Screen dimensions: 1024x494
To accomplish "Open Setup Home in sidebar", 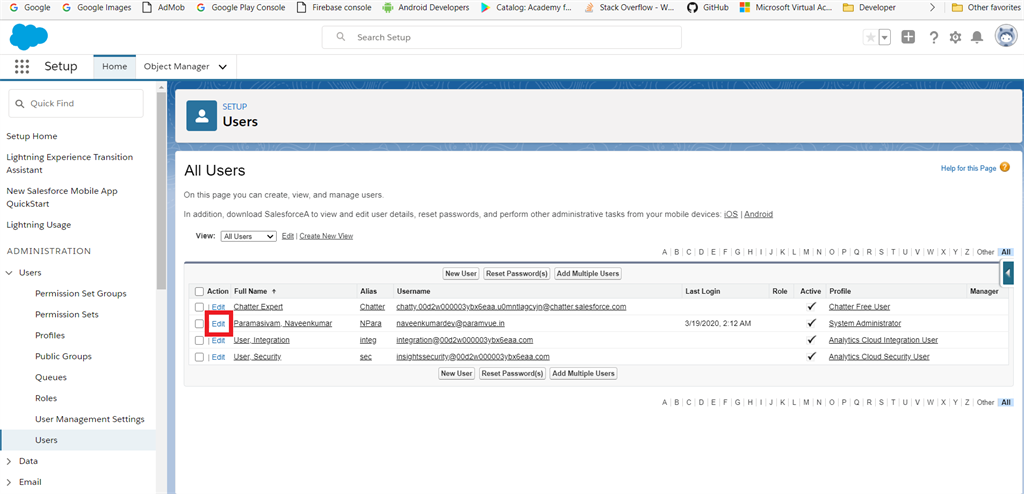I will tap(31, 136).
